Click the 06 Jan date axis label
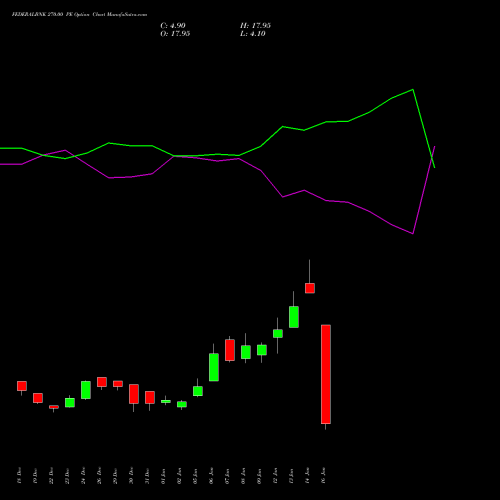500x500 pixels. [x=211, y=475]
